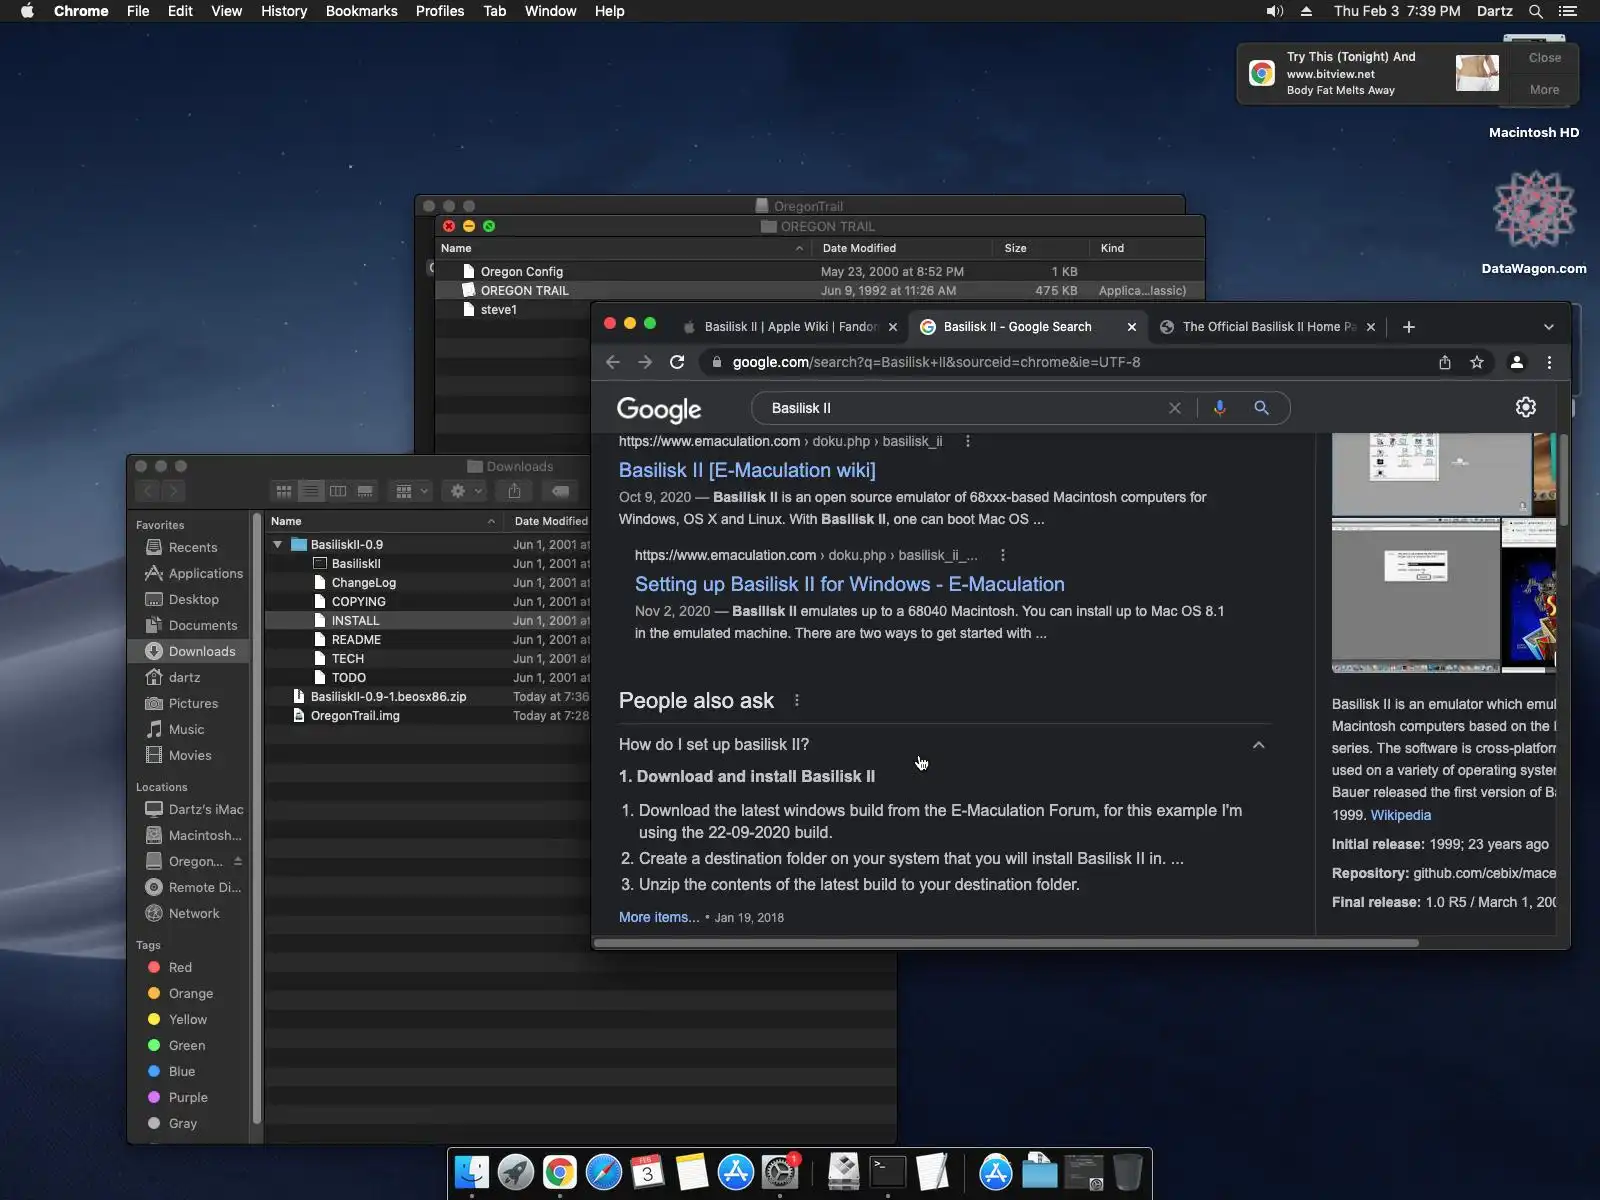The image size is (1600, 1200).
Task: Click the More items... link
Action: [659, 917]
